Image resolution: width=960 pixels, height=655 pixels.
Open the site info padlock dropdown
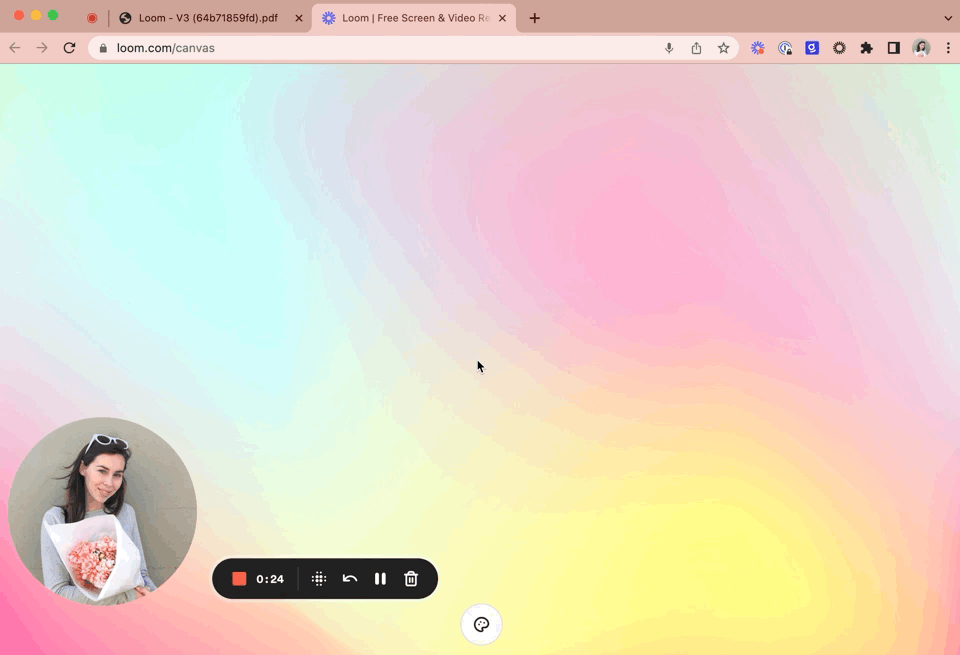[x=101, y=47]
